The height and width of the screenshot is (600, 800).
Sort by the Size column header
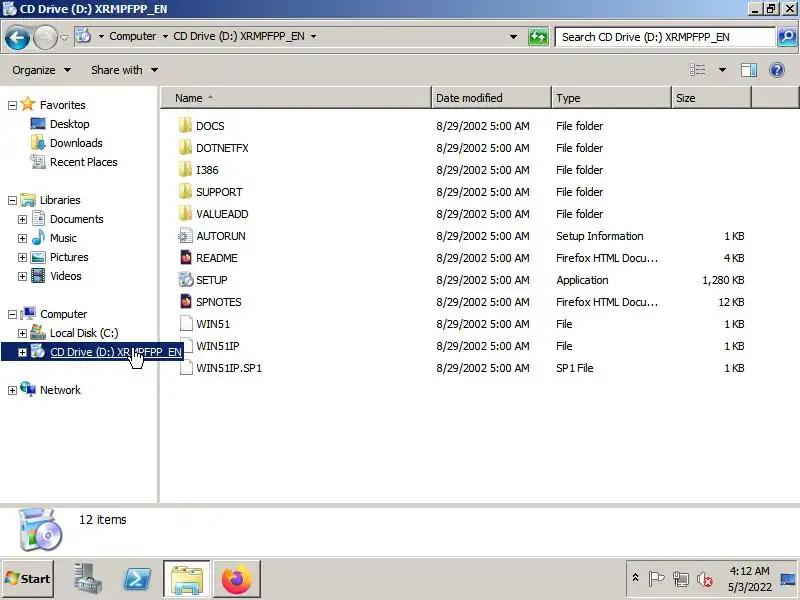(711, 98)
